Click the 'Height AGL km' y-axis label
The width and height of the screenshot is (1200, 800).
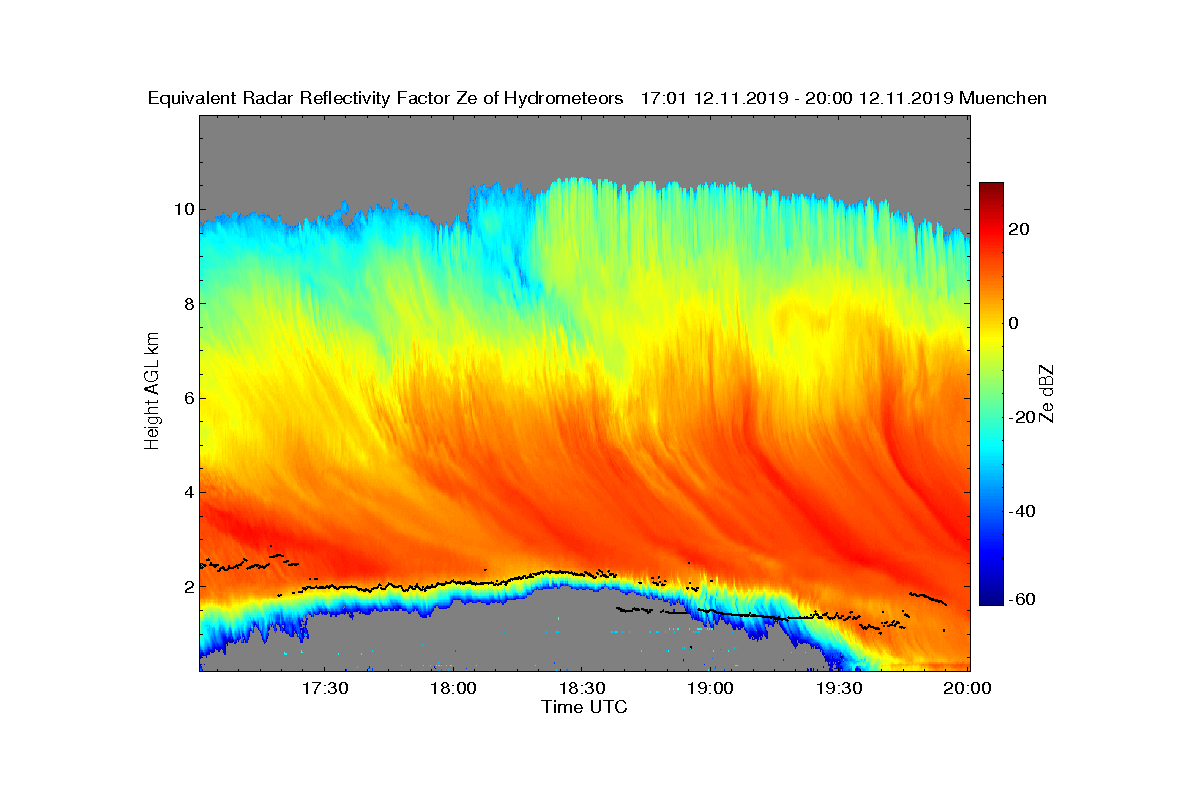pos(152,393)
